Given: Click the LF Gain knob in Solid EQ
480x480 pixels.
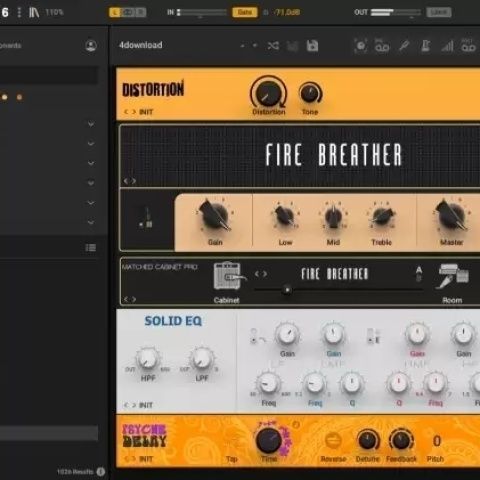Looking at the screenshot, I should [287, 334].
